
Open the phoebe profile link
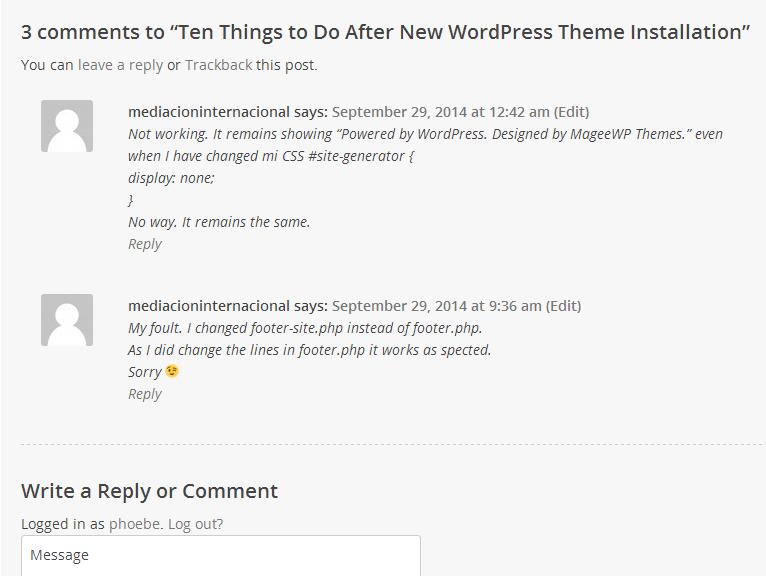coord(135,524)
